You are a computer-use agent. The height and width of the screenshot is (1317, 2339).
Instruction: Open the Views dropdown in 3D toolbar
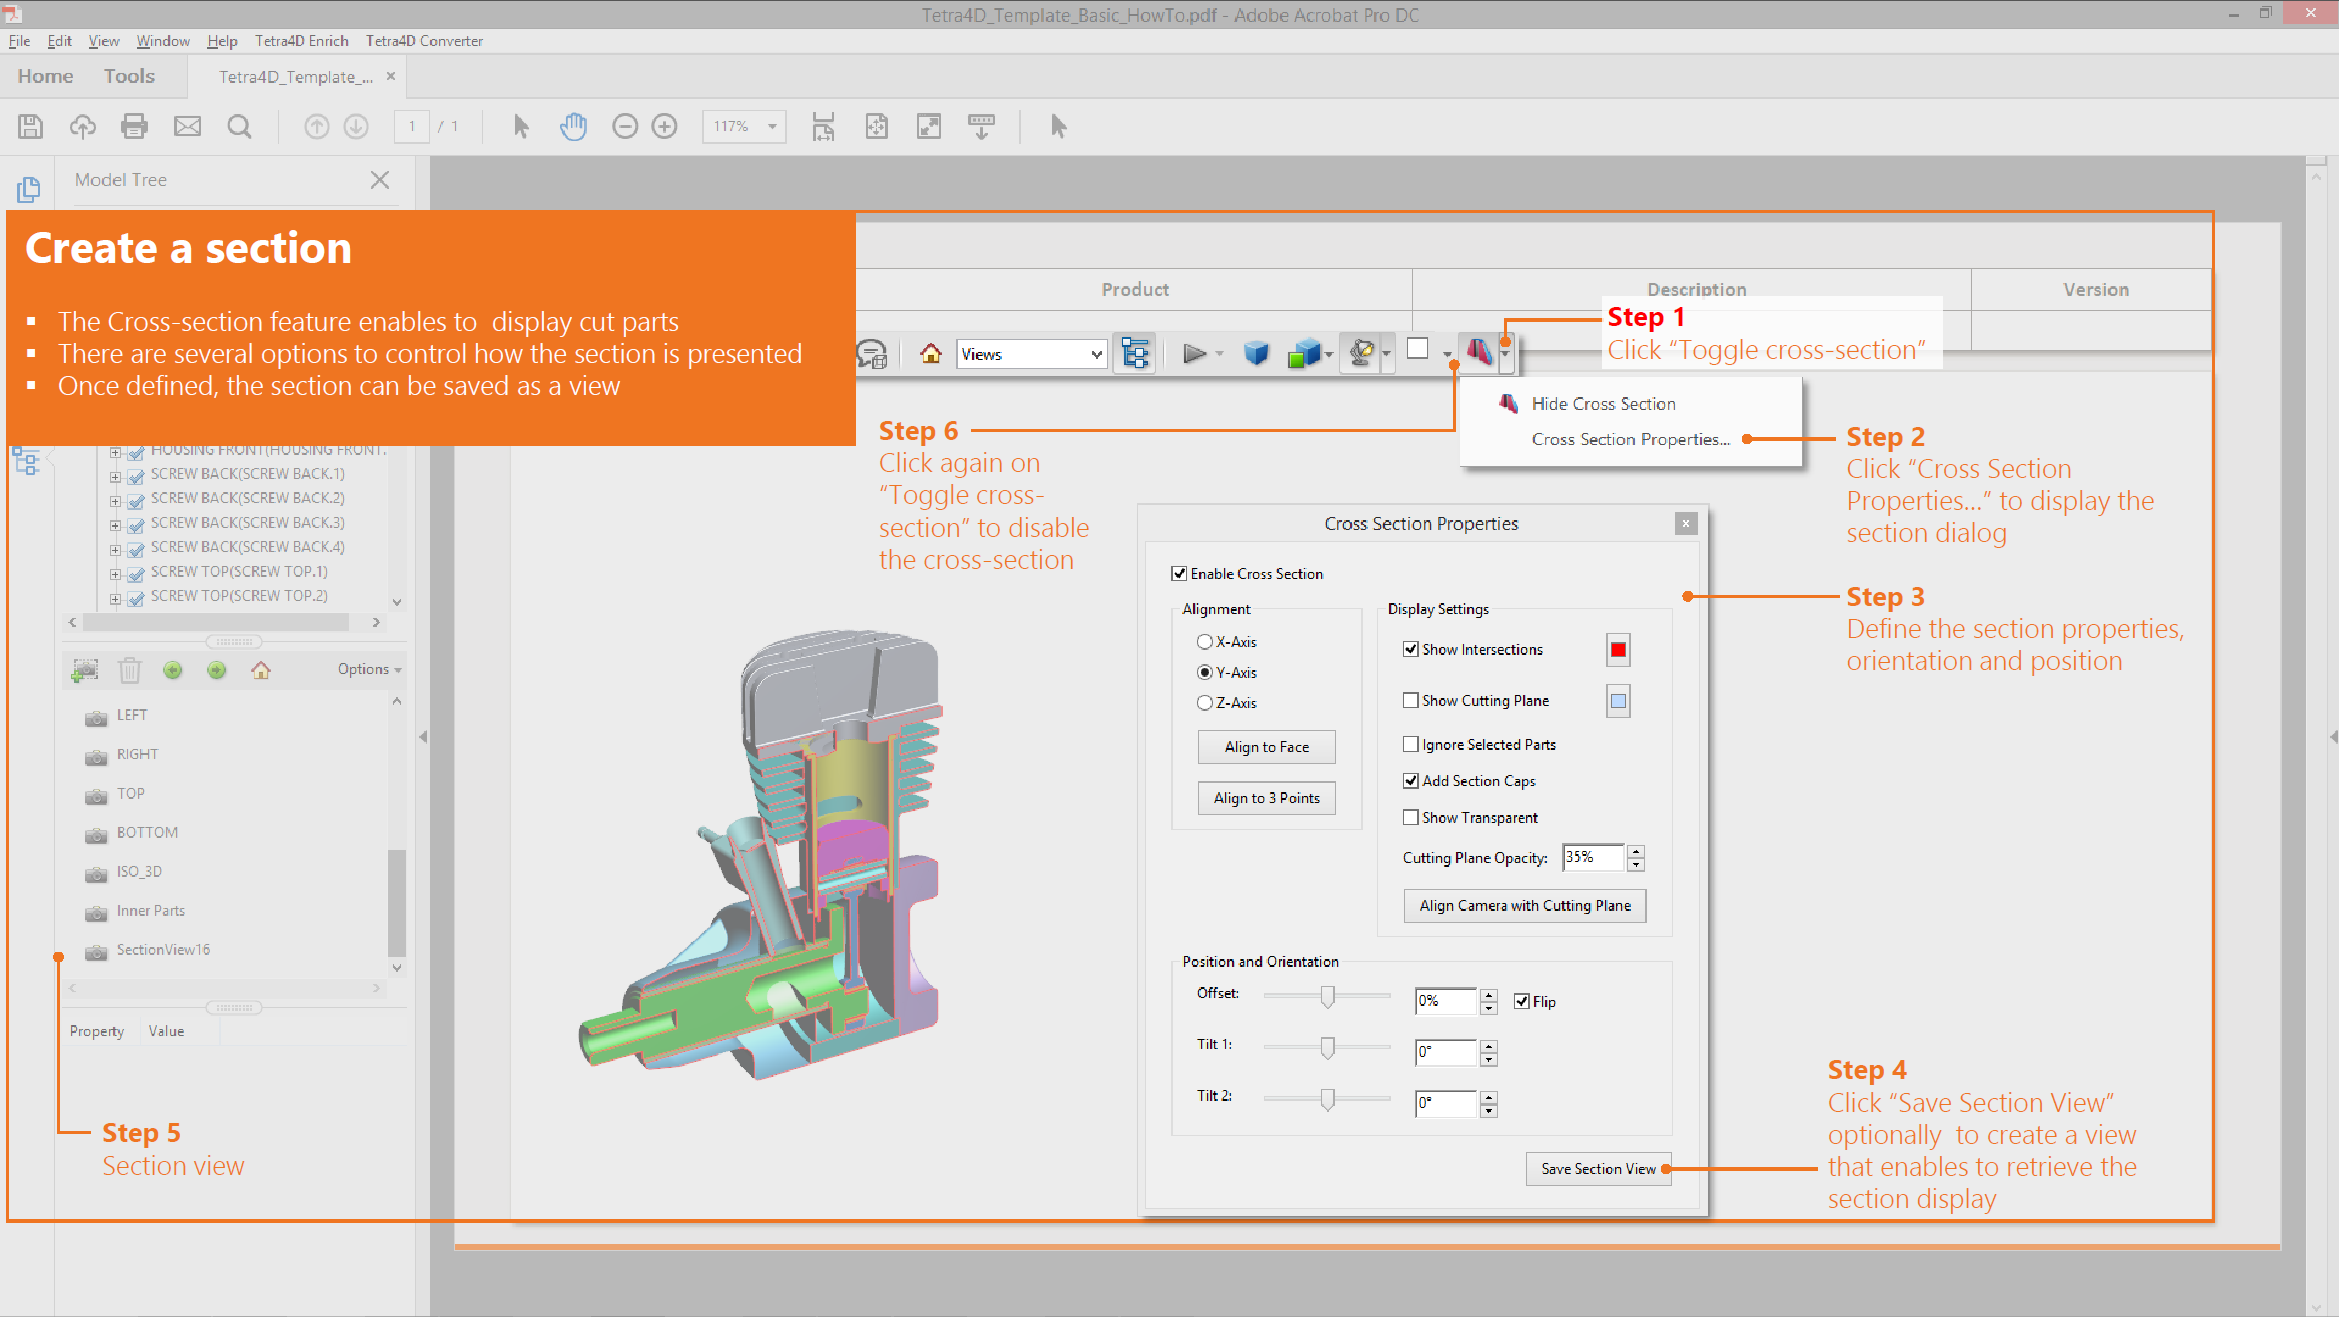pyautogui.click(x=1032, y=354)
